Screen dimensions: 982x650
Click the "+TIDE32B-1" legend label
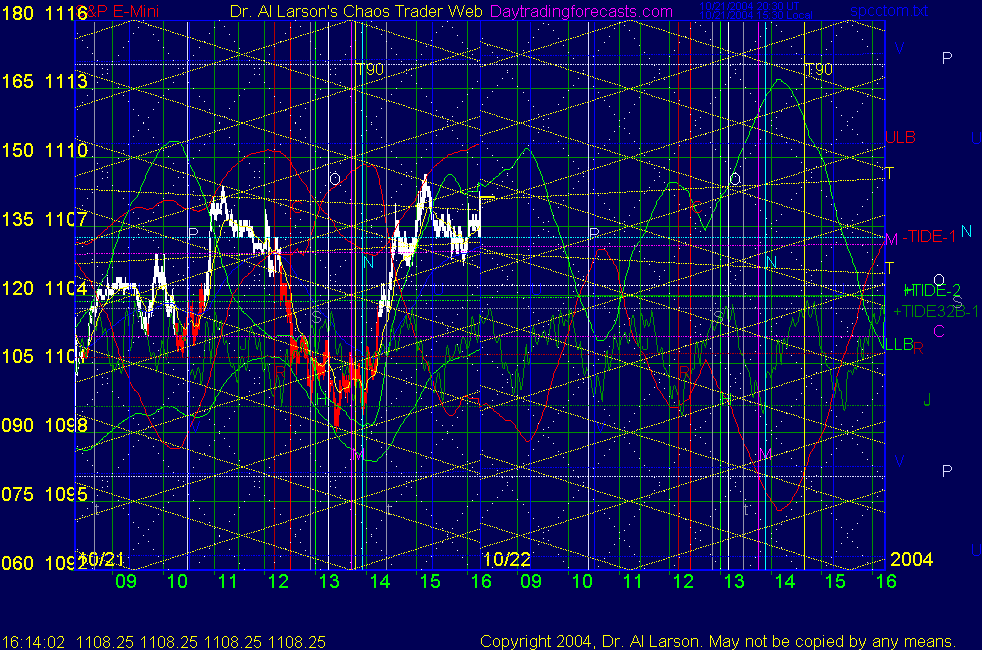936,311
